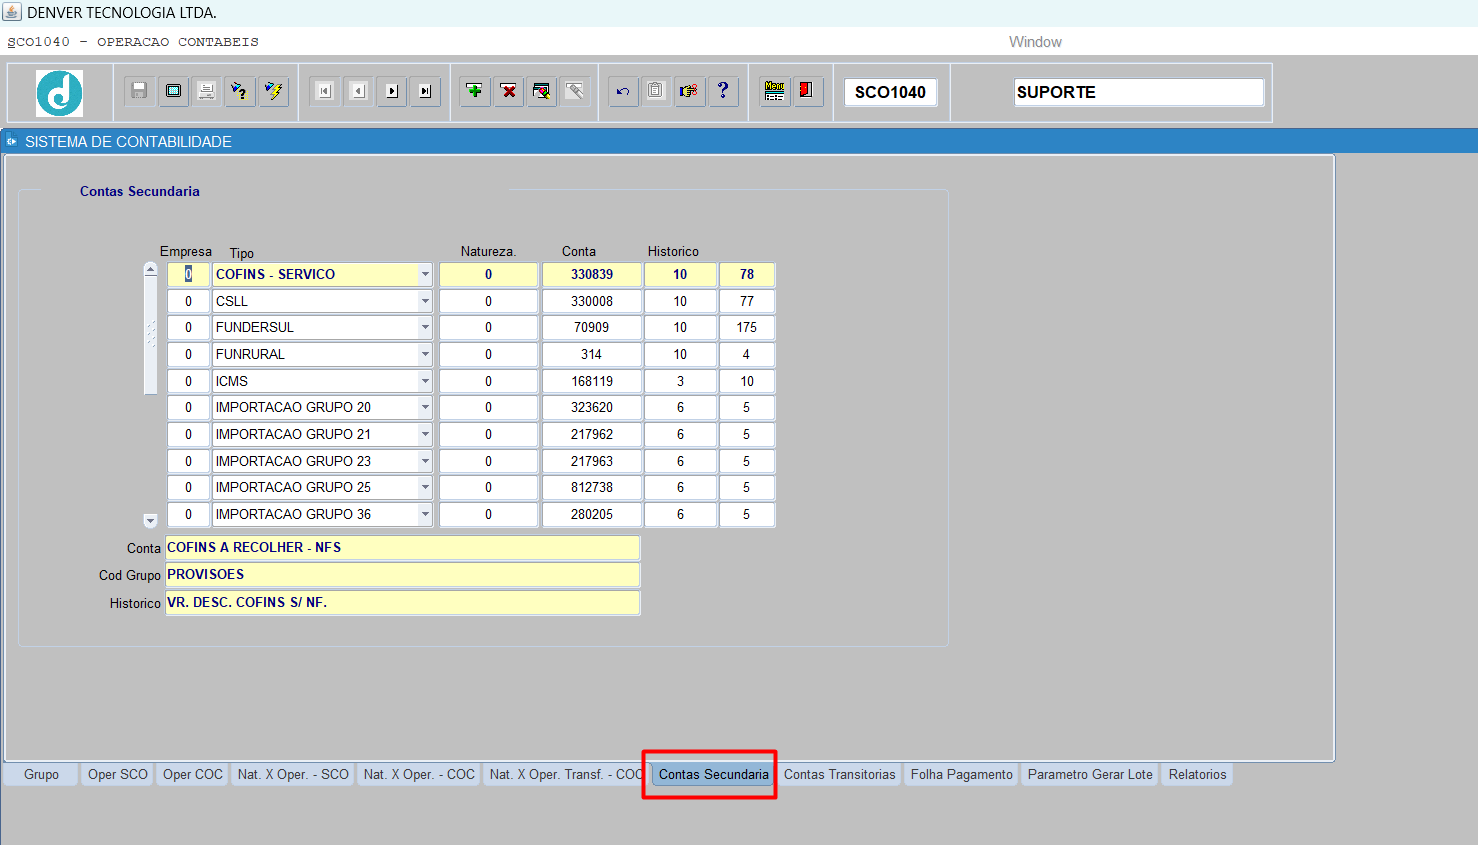Image resolution: width=1478 pixels, height=845 pixels.
Task: Click the SCO1040 program code field
Action: pos(890,92)
